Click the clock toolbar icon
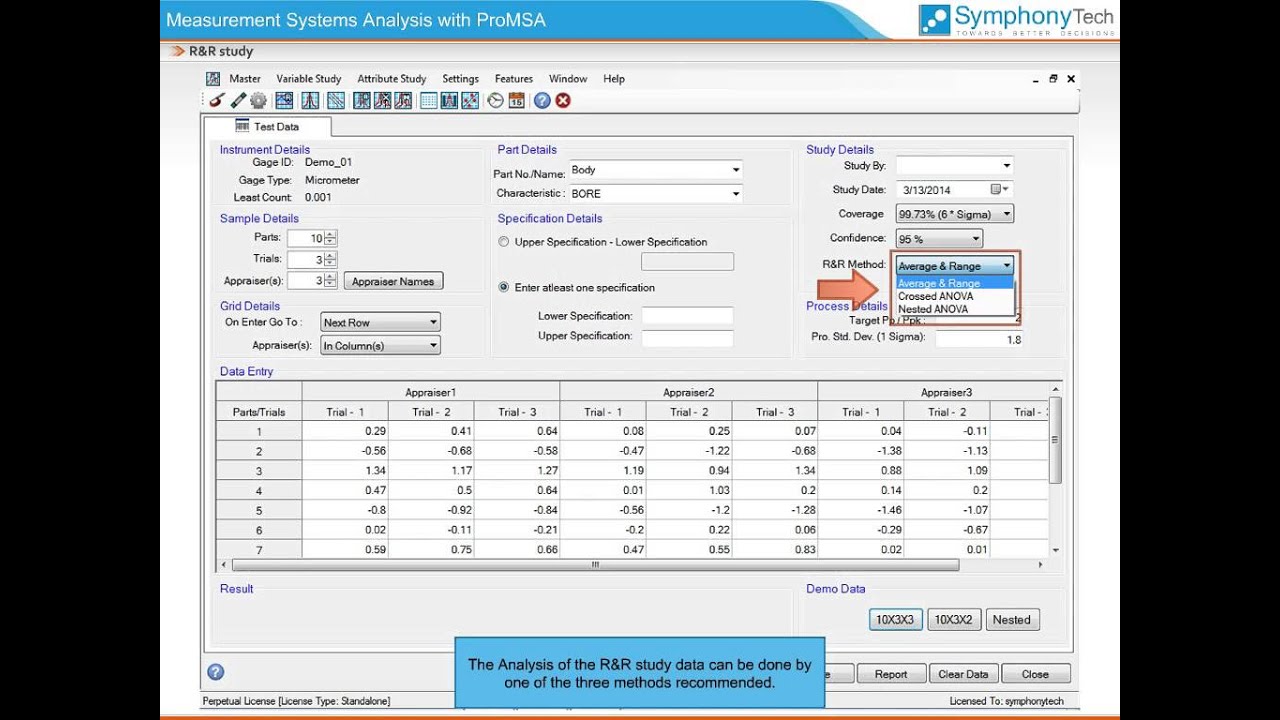The width and height of the screenshot is (1280, 720). (x=495, y=100)
